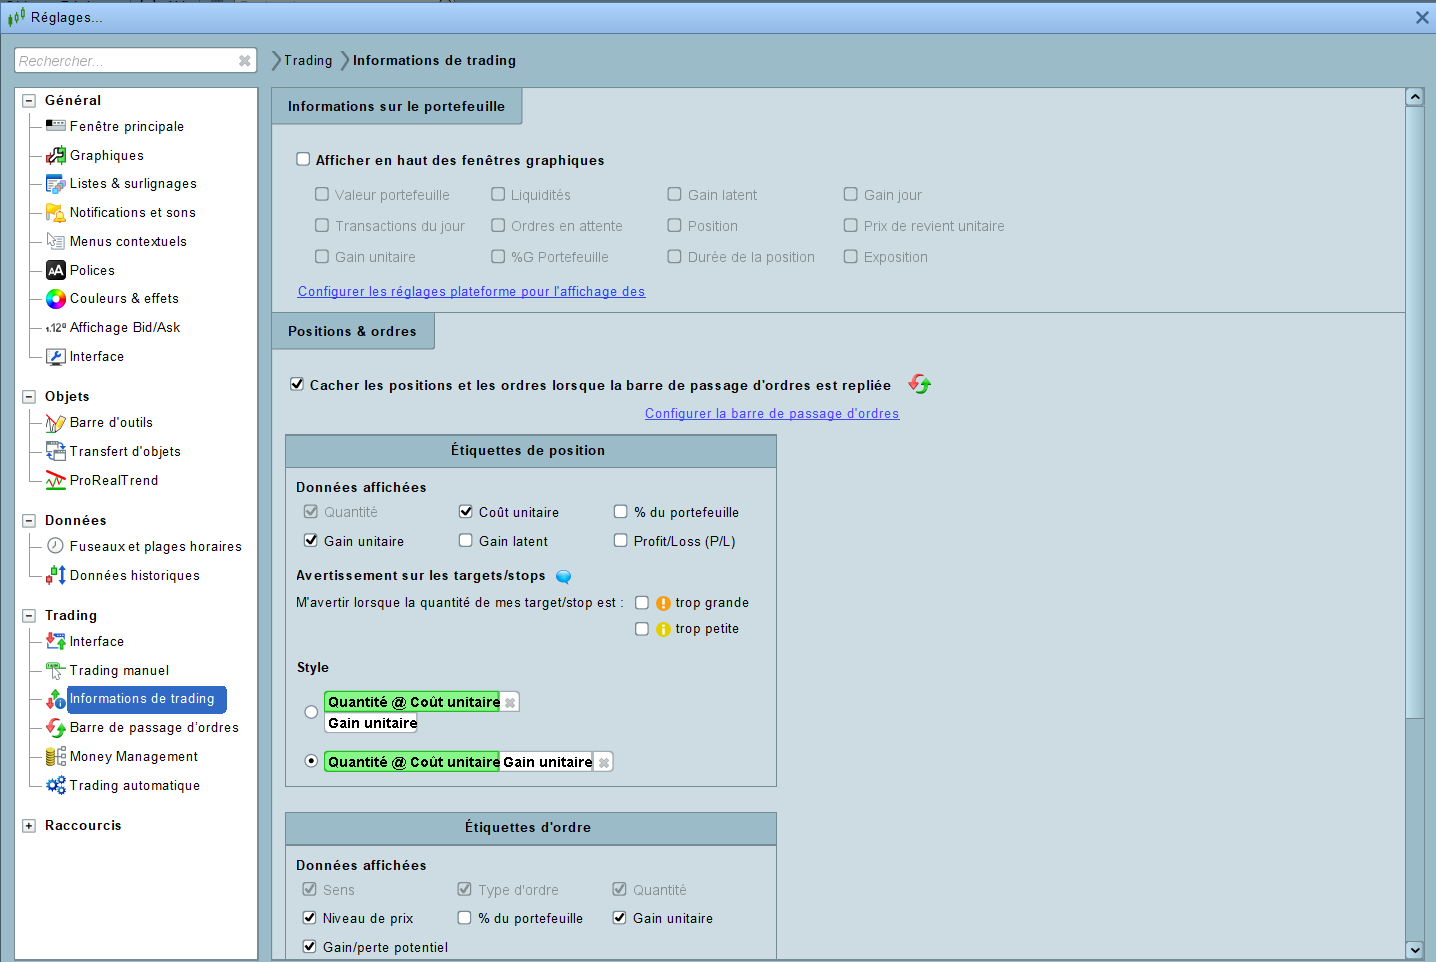Open Money Management settings

tap(134, 757)
